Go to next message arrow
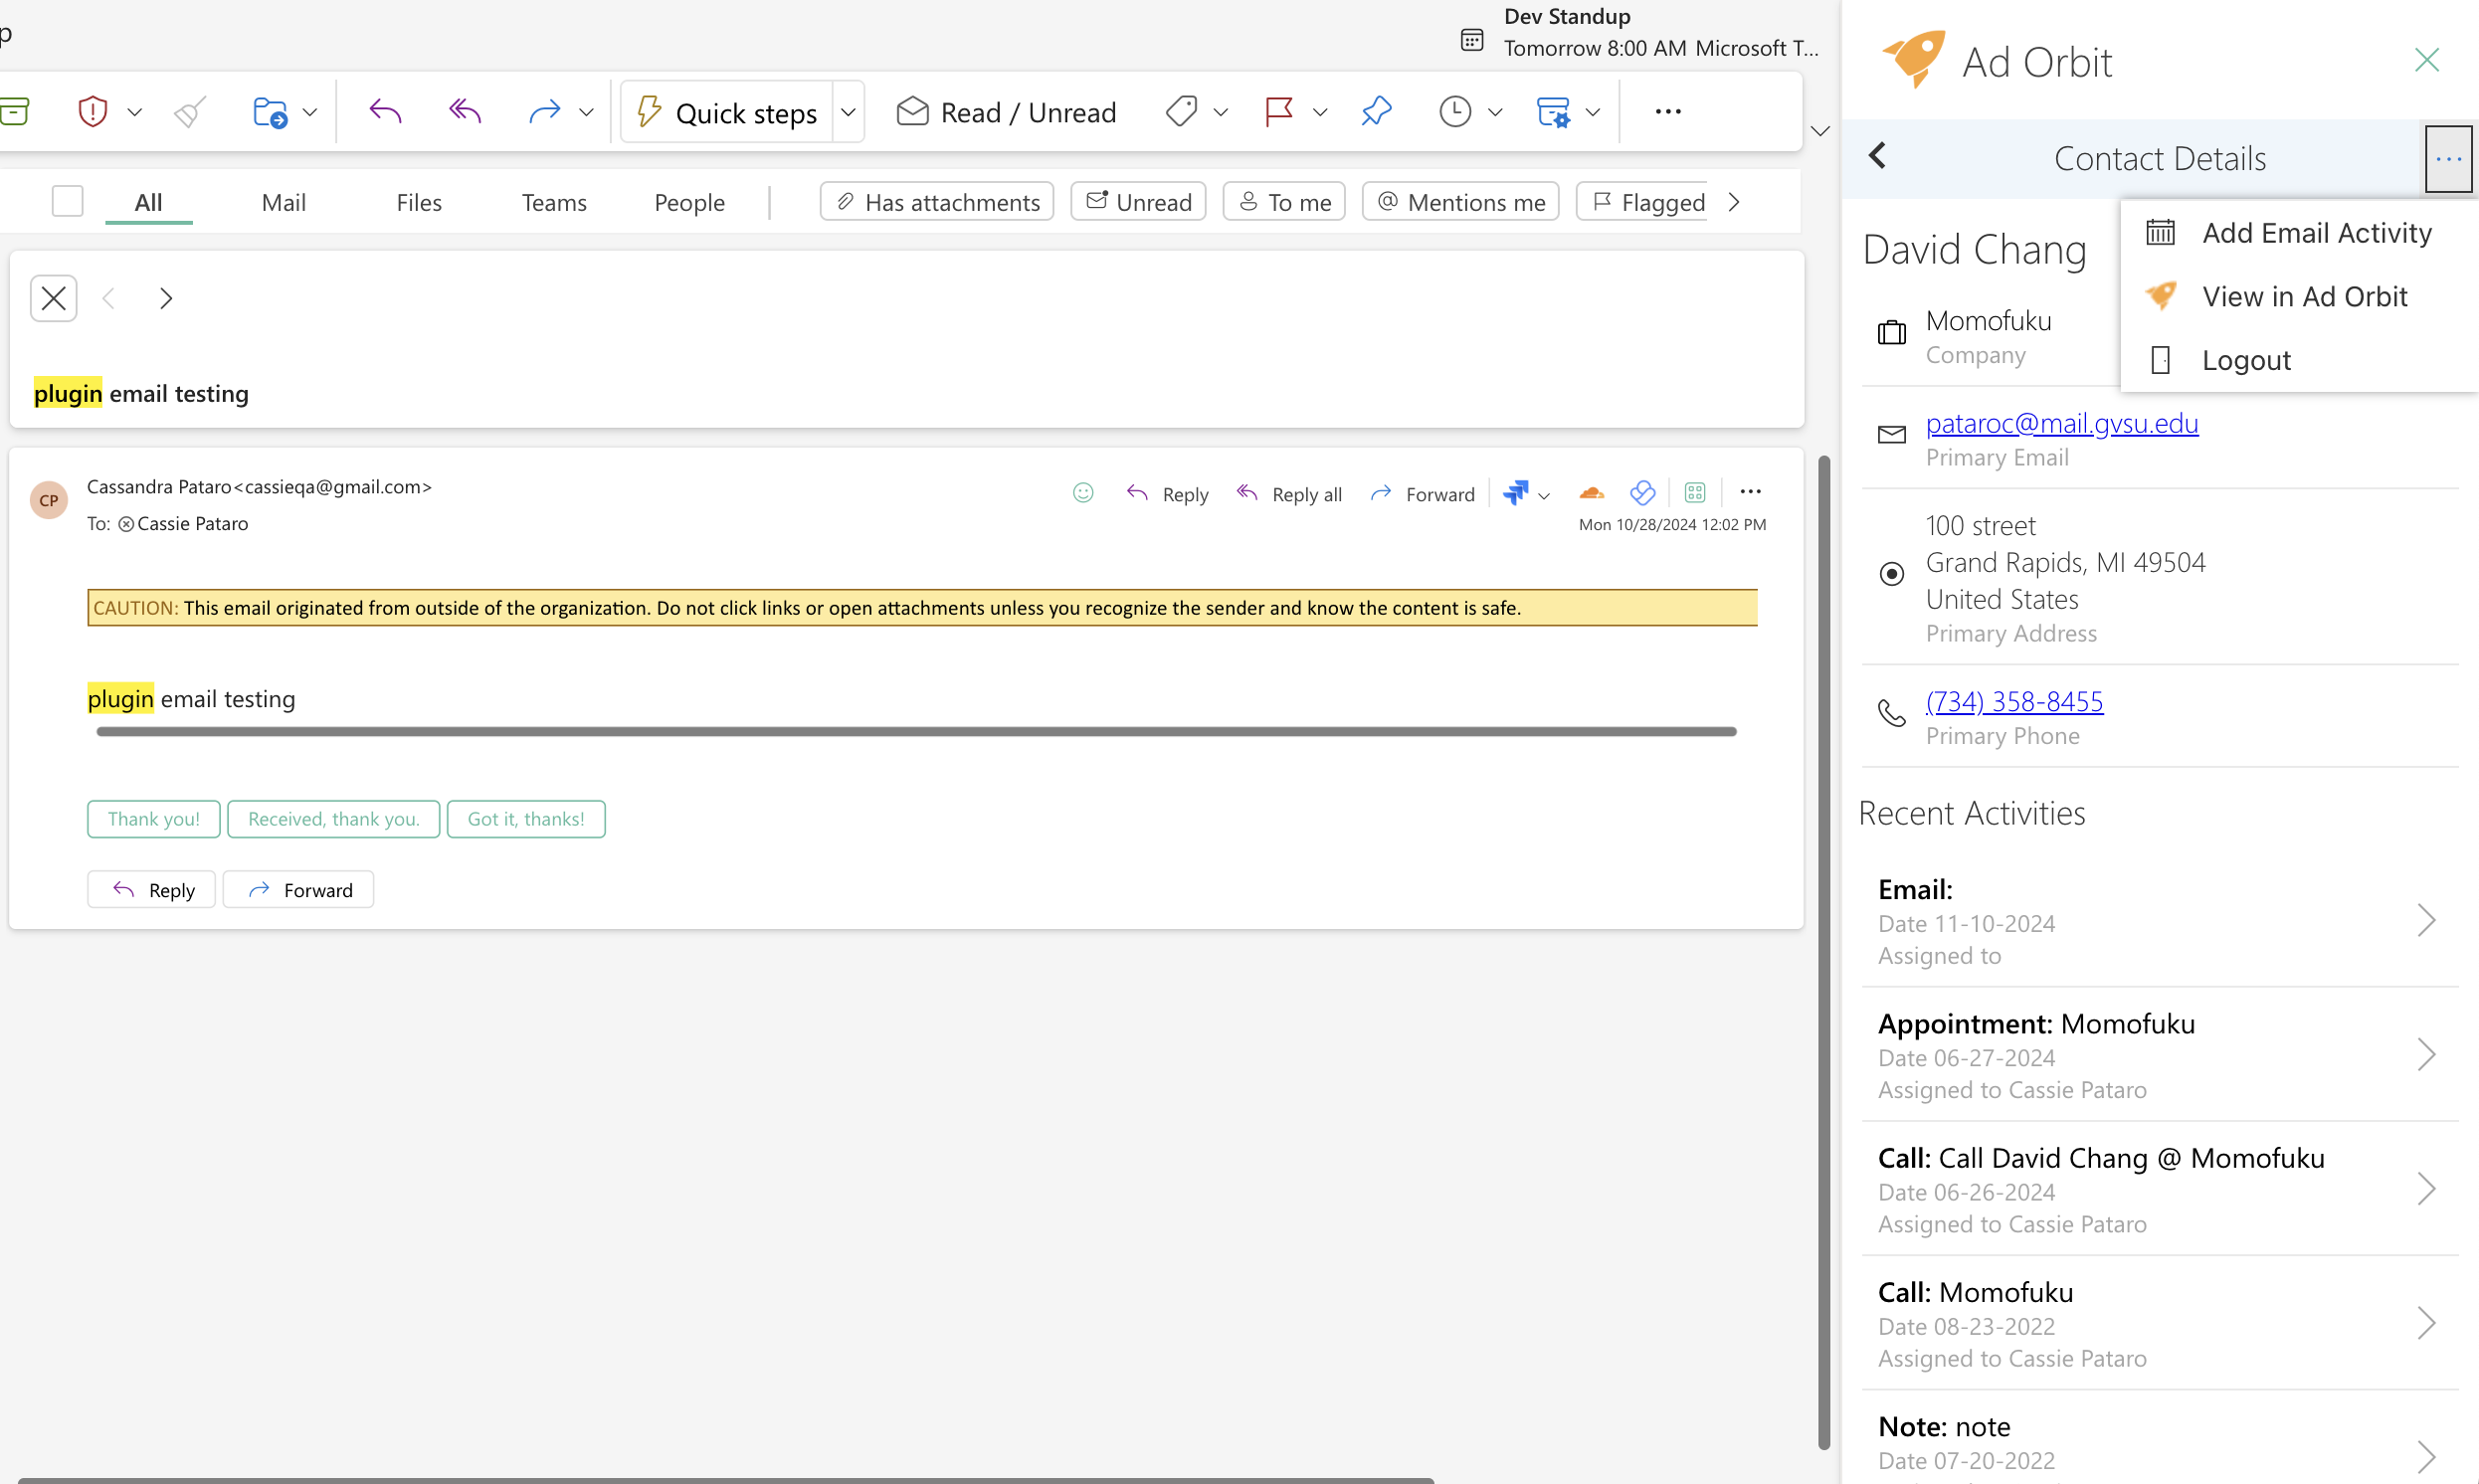Screen dimensions: 2479x1484 coord(166,298)
